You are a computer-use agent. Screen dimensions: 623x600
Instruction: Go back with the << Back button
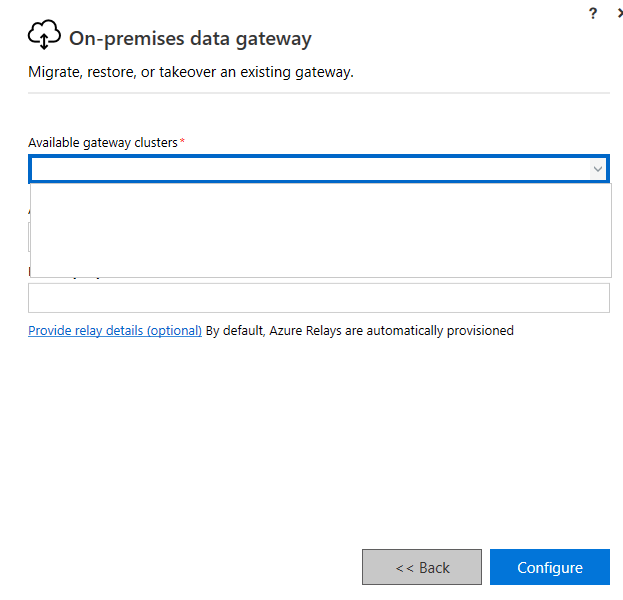(x=422, y=567)
